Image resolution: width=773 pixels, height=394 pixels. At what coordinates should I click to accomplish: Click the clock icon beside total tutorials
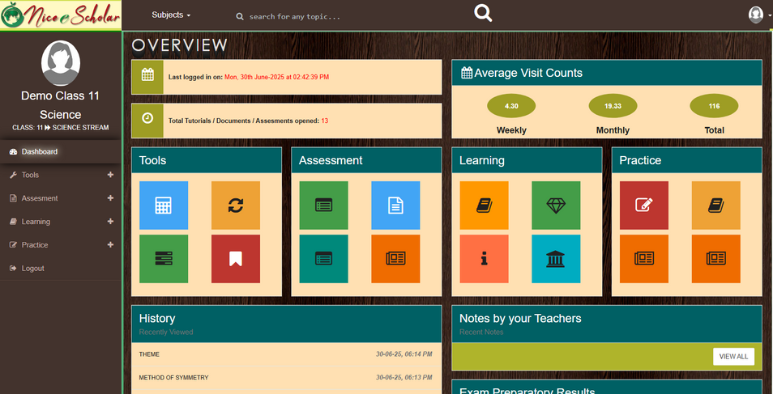point(147,118)
